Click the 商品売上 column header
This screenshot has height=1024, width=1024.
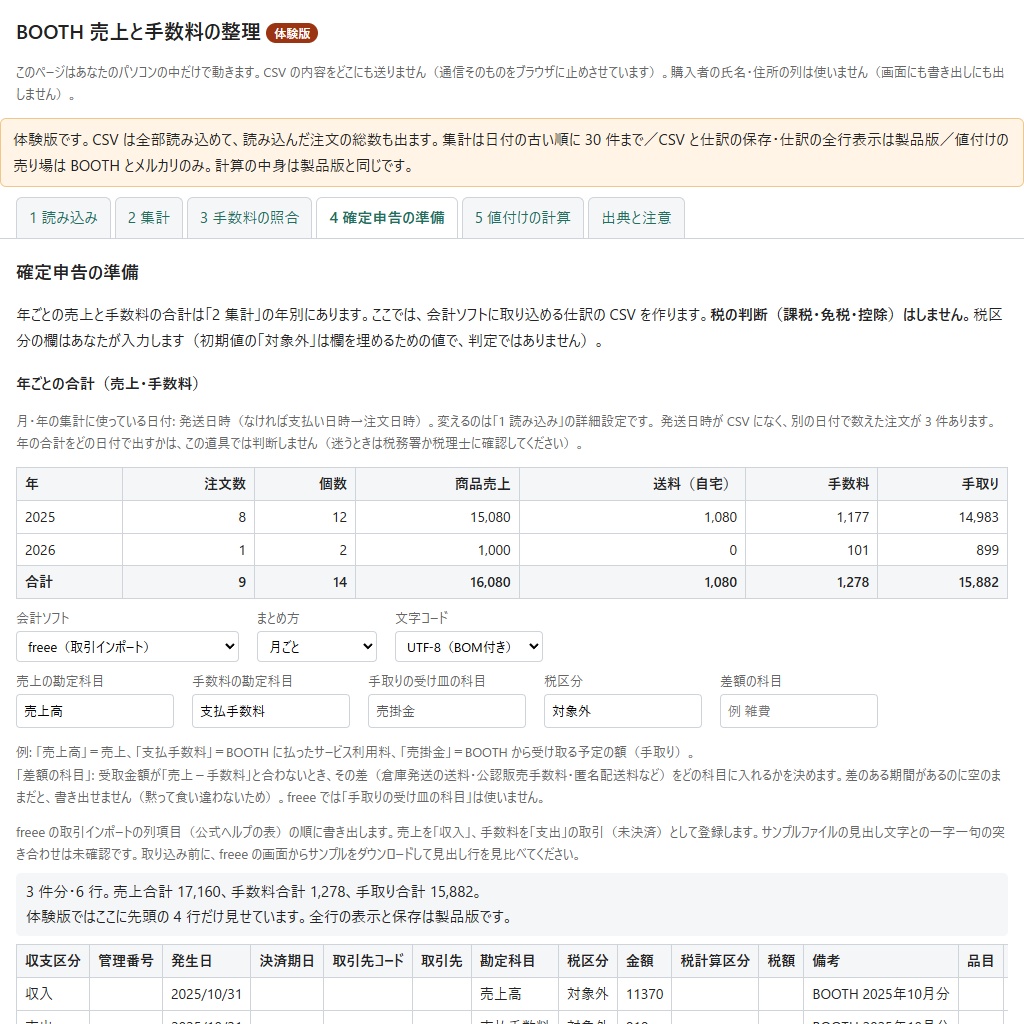438,484
